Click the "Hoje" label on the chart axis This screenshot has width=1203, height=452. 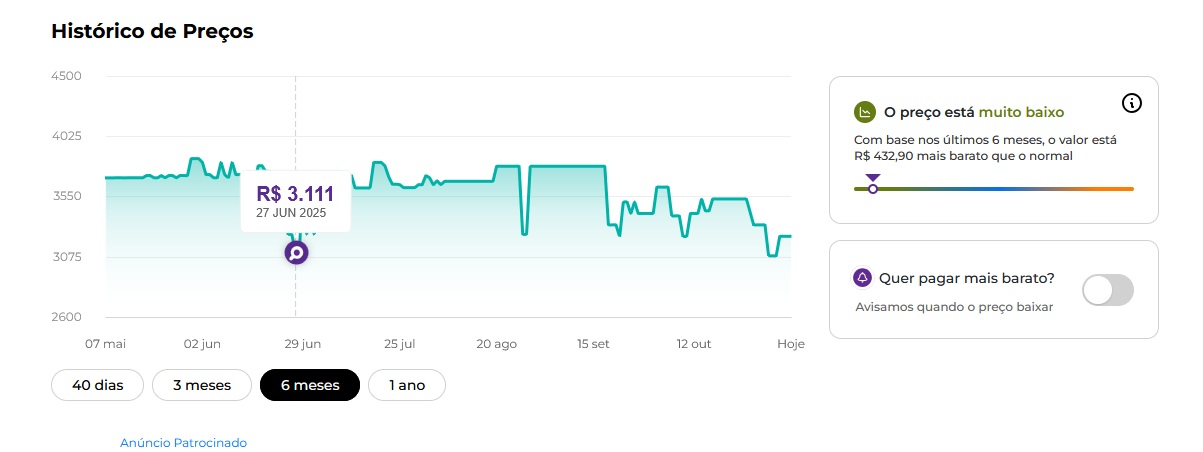791,344
